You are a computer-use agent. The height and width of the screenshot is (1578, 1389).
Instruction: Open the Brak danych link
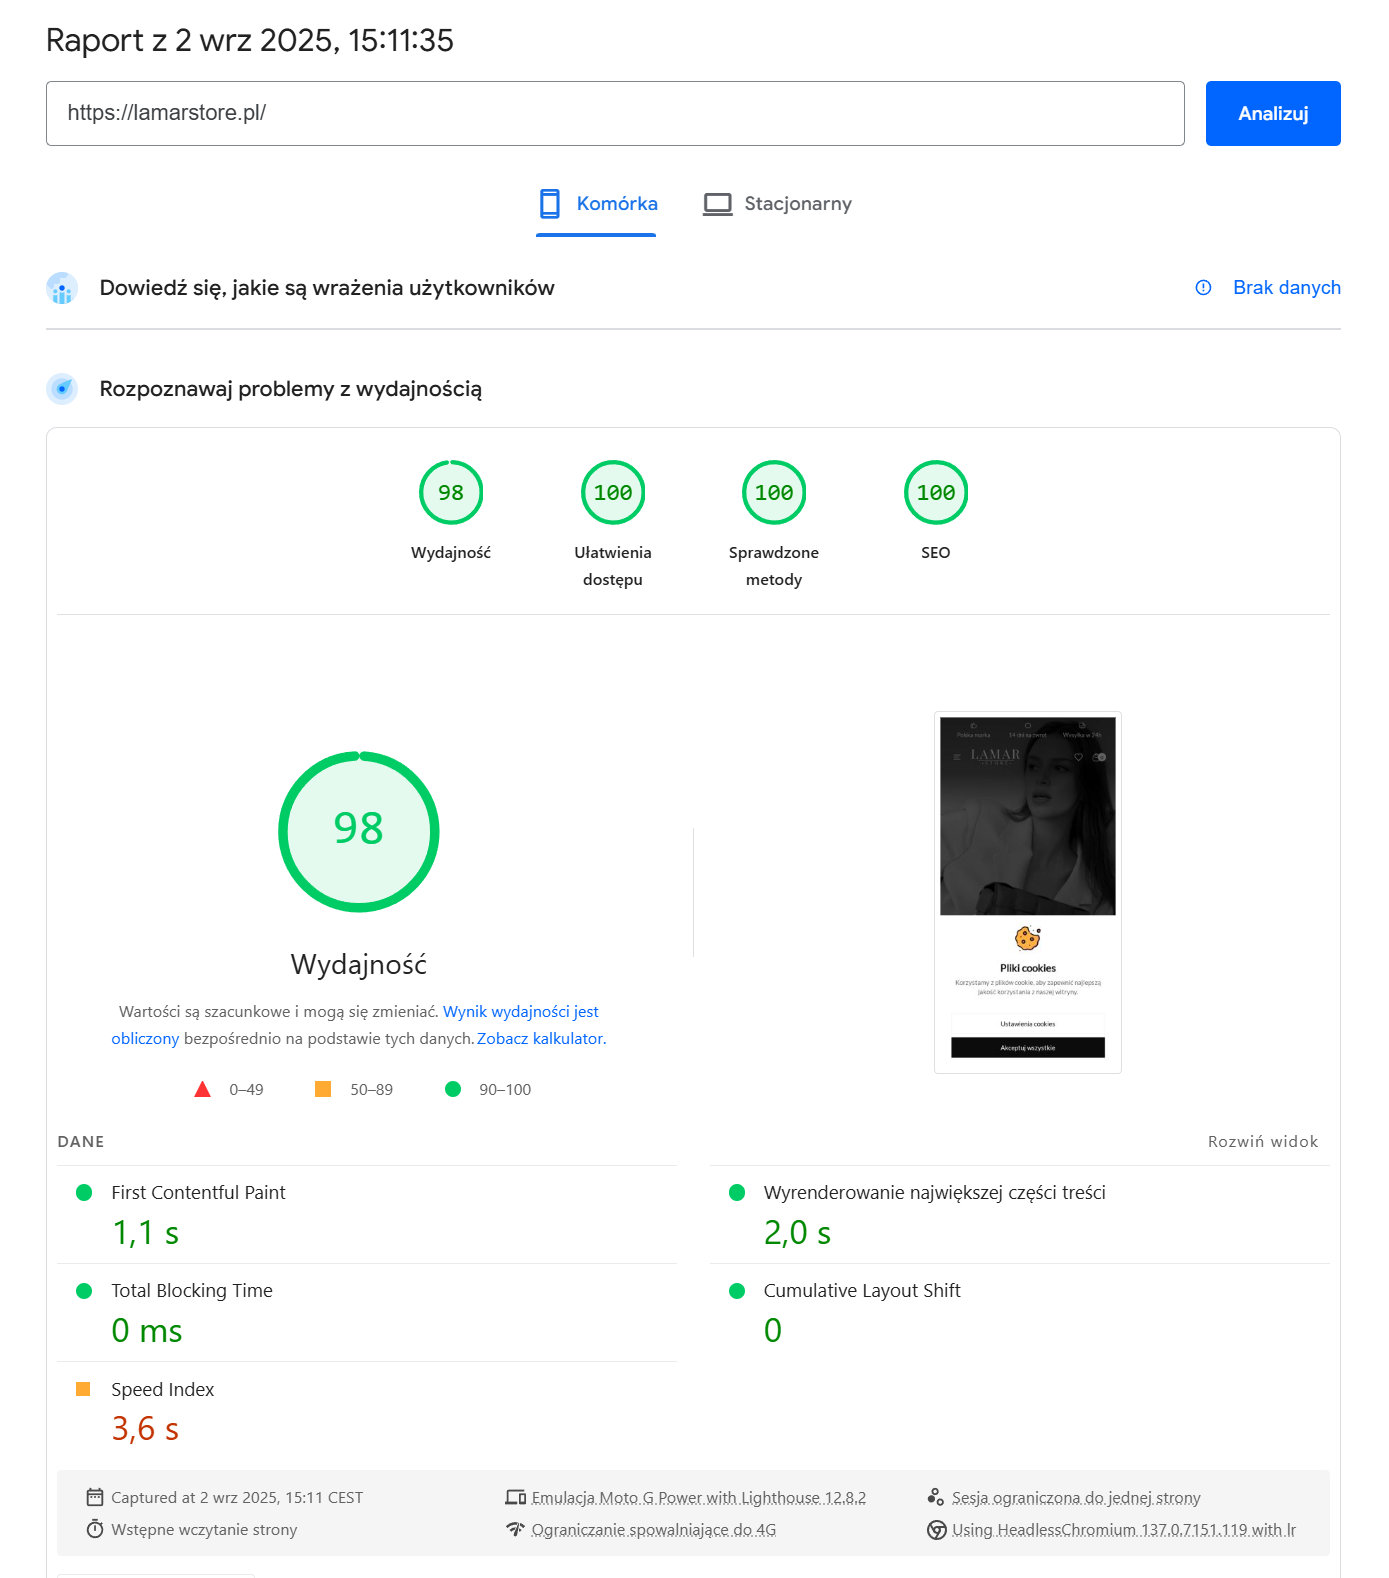coord(1286,288)
